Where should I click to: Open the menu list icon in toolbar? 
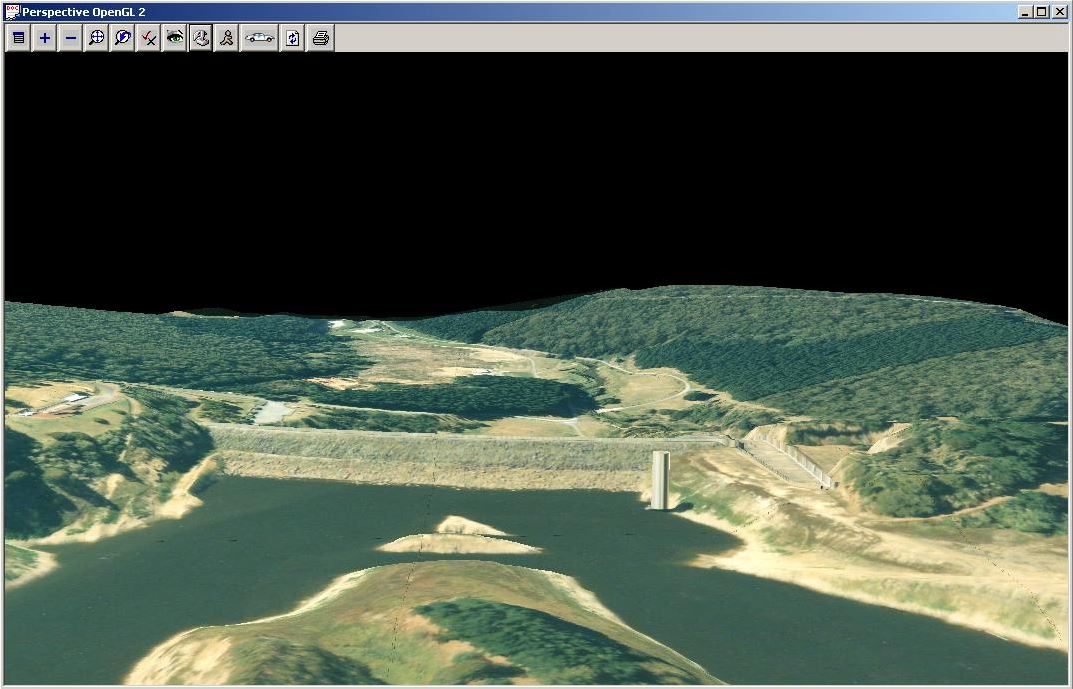[18, 38]
